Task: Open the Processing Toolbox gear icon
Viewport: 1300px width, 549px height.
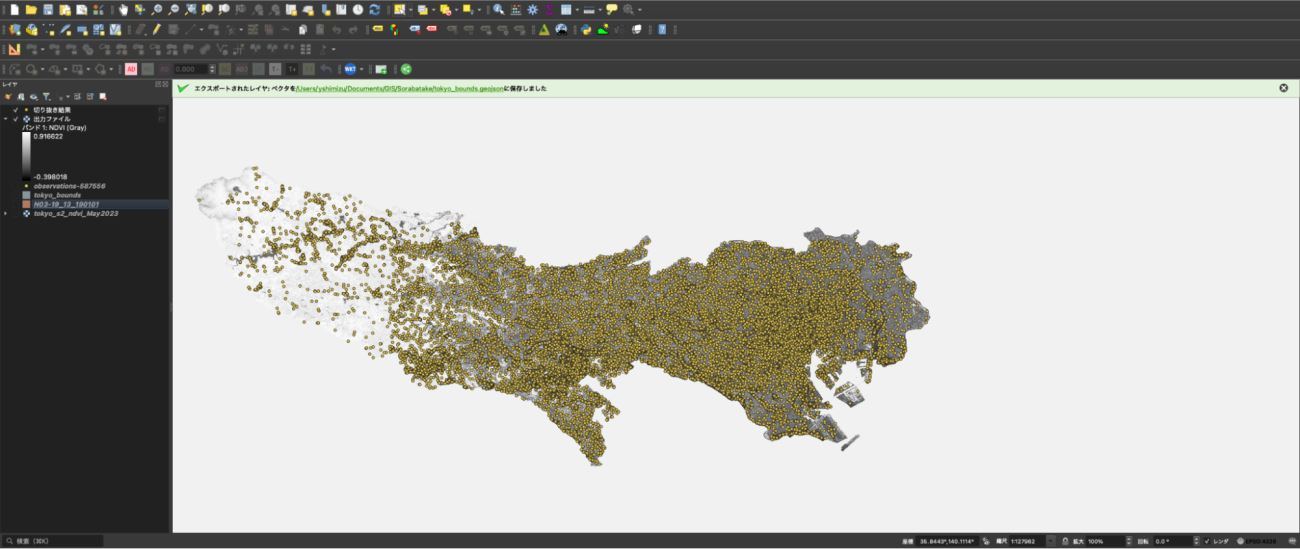Action: tap(532, 9)
